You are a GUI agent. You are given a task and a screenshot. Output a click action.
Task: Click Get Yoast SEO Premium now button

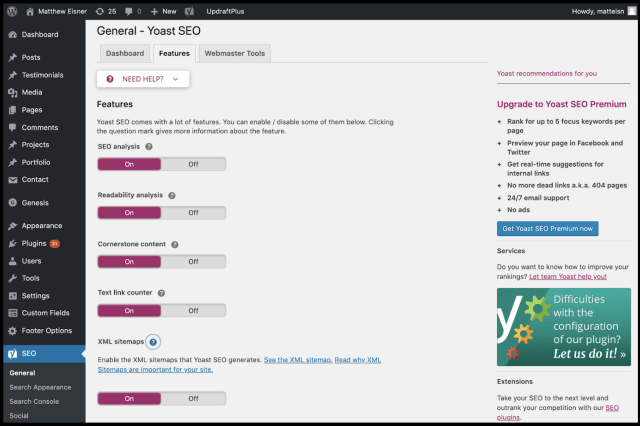tap(548, 229)
